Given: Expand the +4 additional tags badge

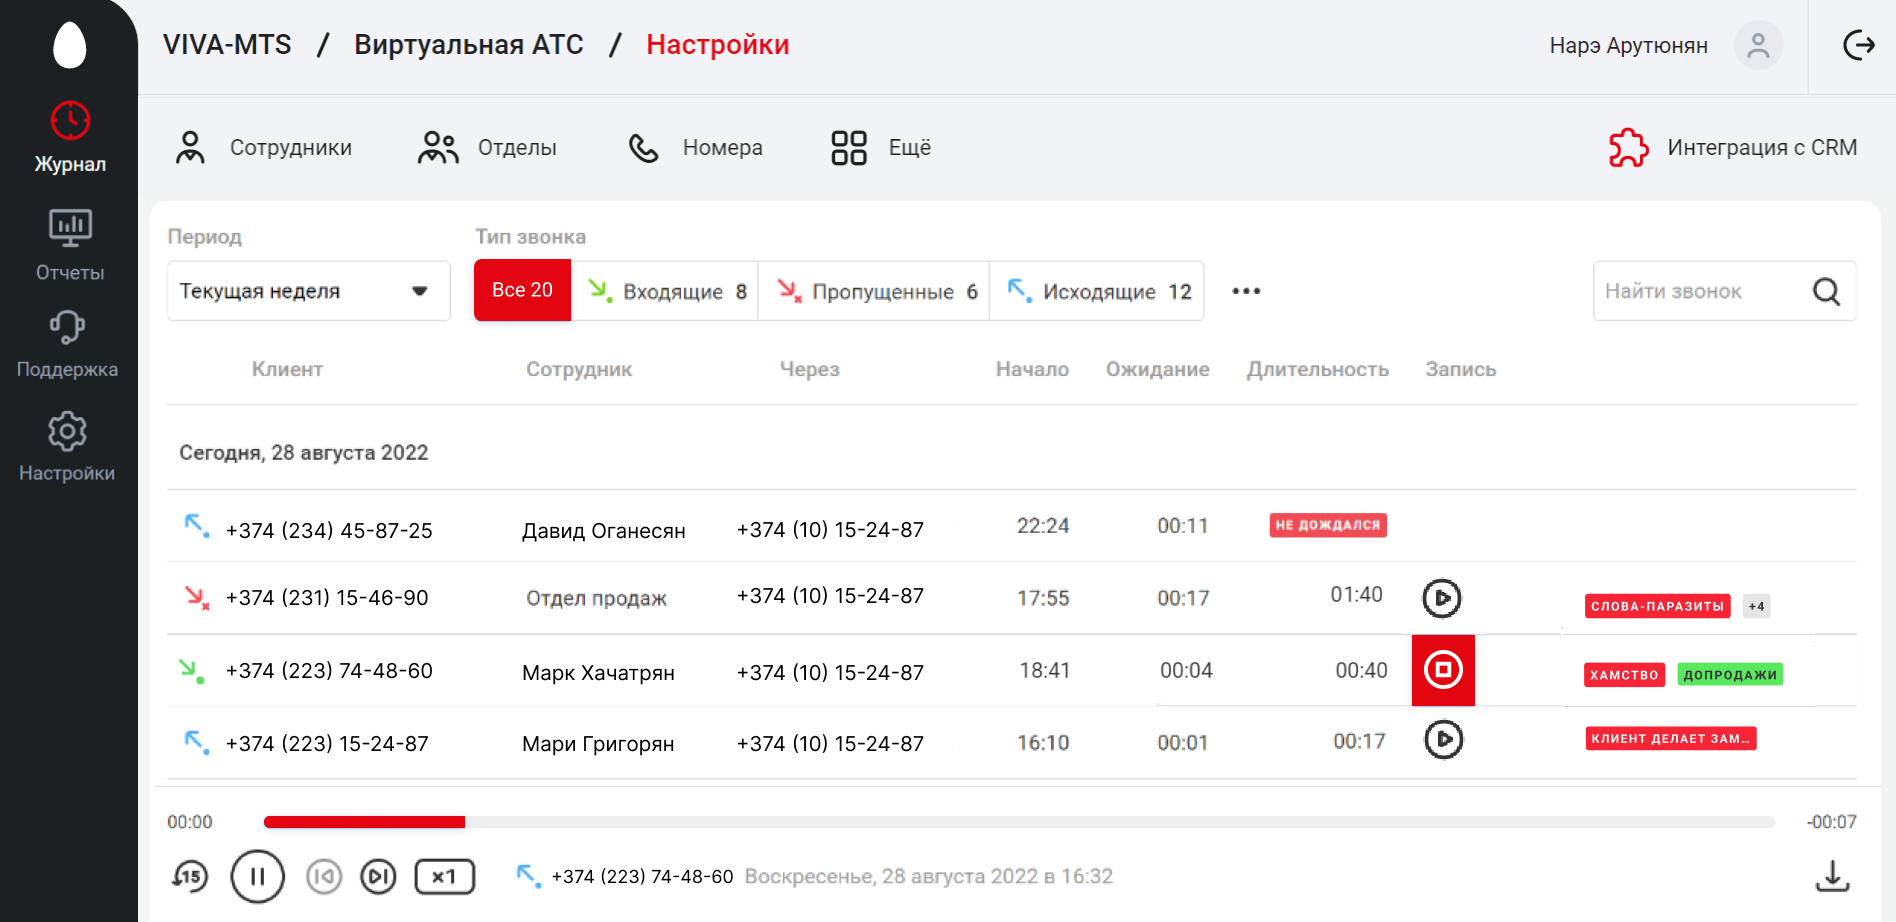Looking at the screenshot, I should pos(1756,606).
